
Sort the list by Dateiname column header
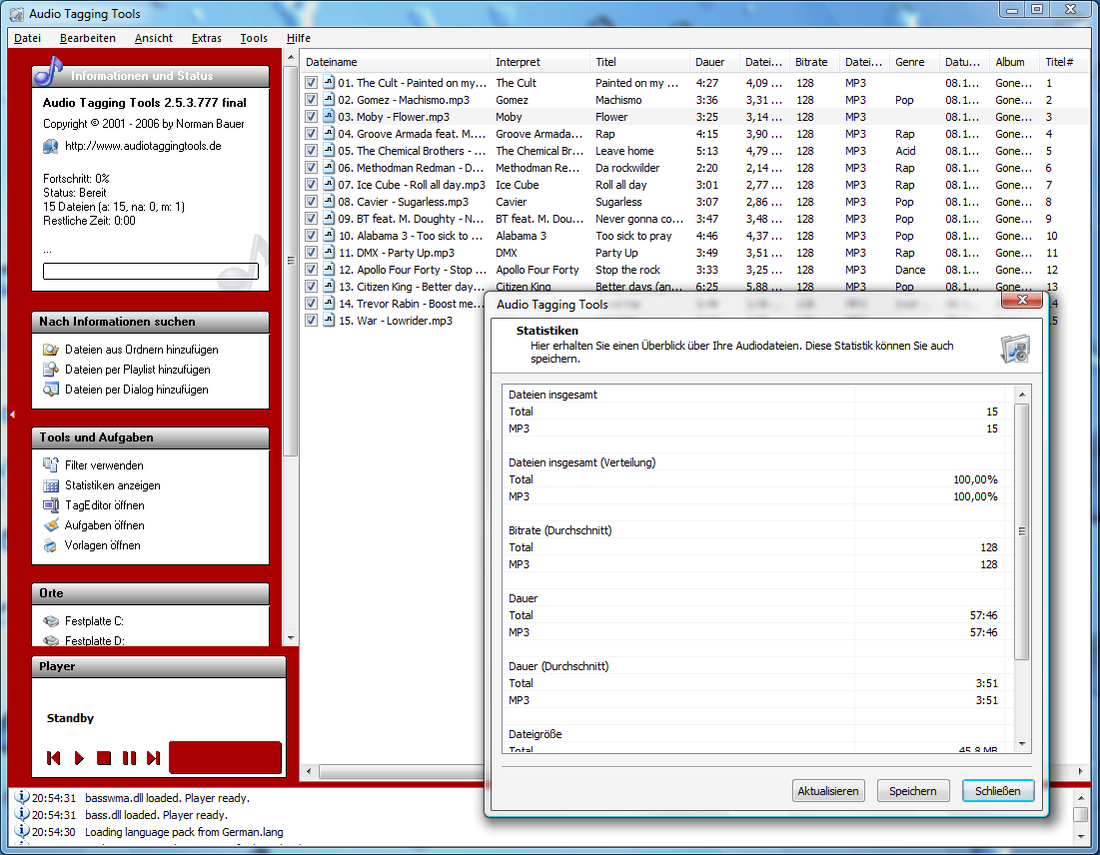coord(396,62)
